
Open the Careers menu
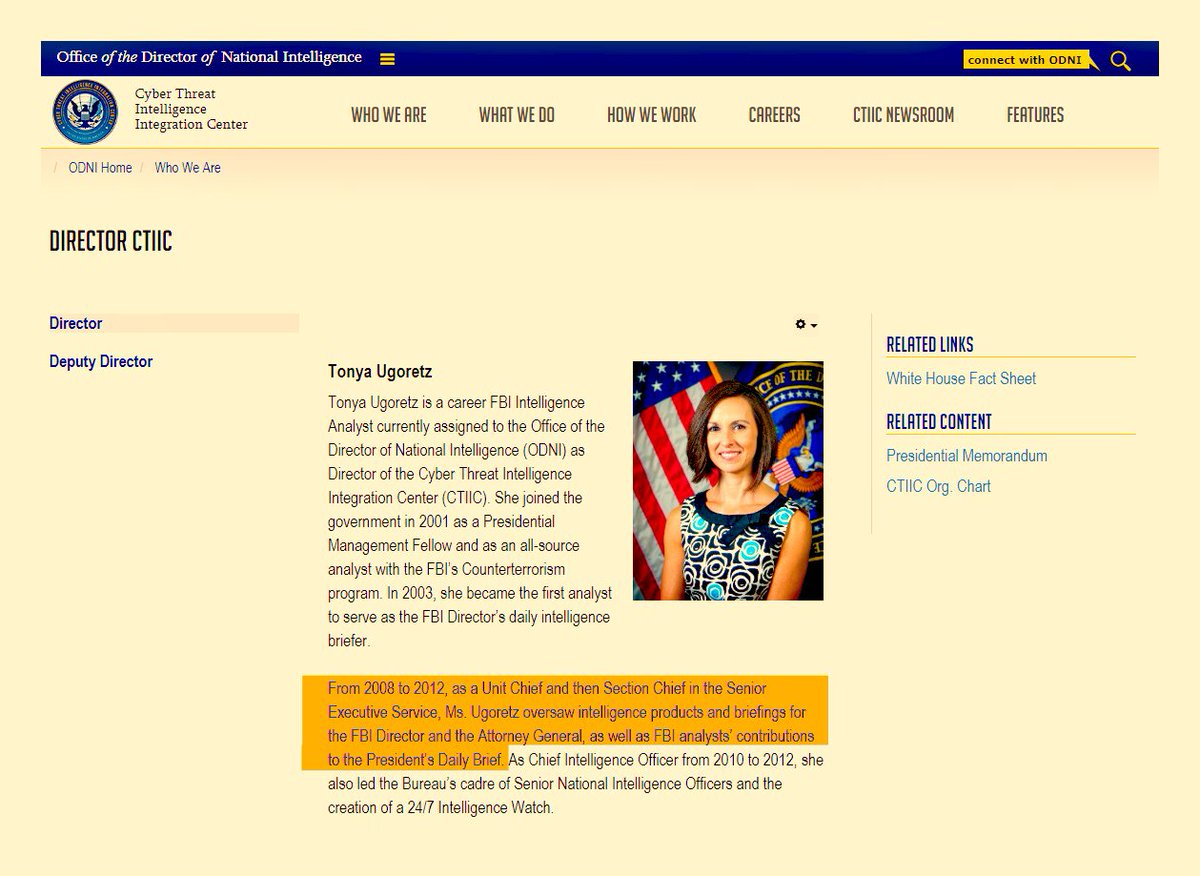[x=774, y=115]
